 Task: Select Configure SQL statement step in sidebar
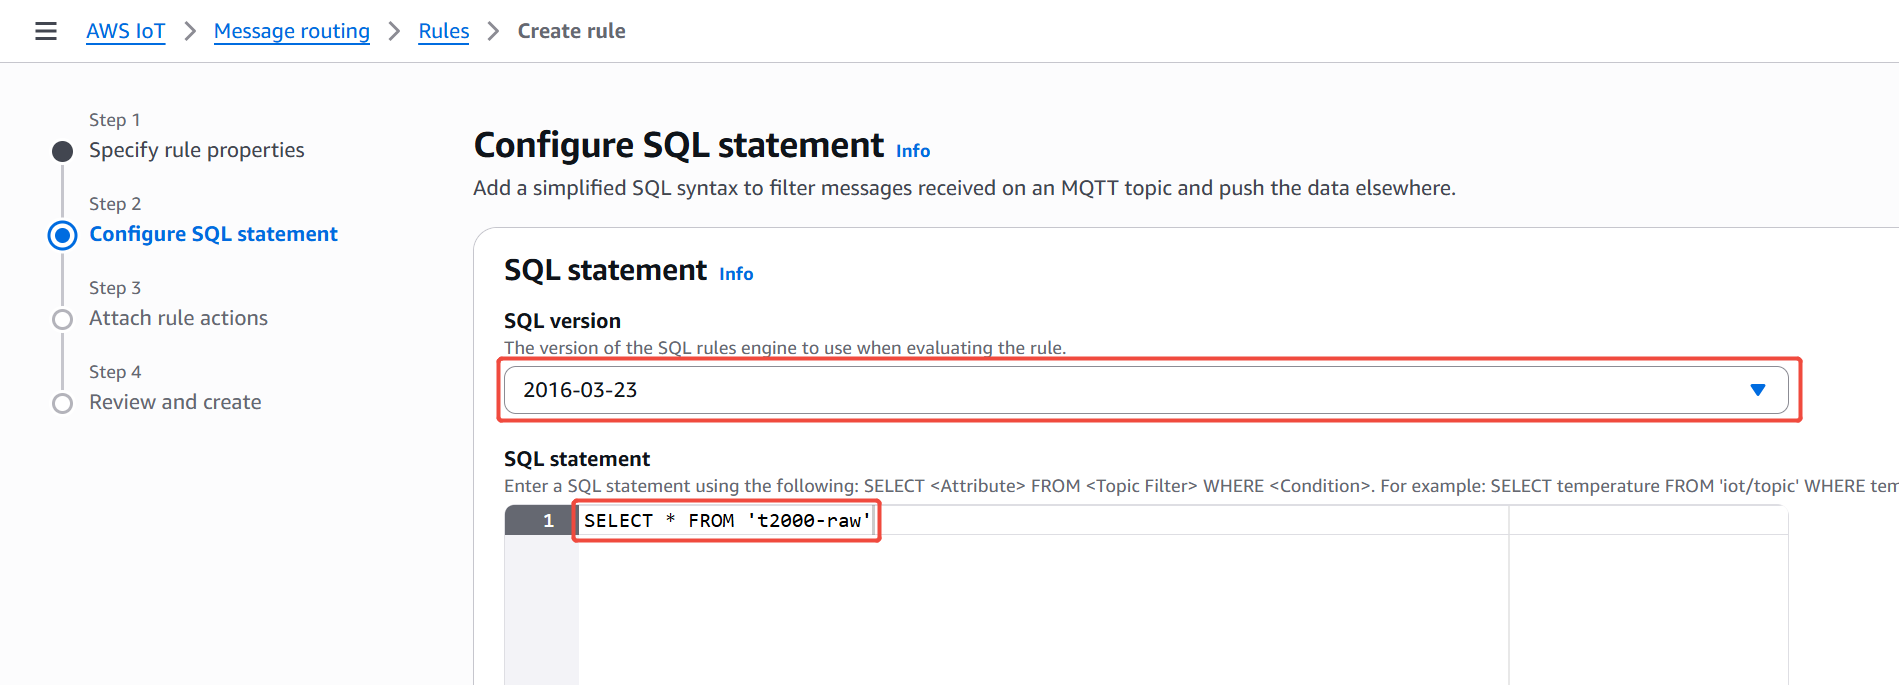pos(213,234)
